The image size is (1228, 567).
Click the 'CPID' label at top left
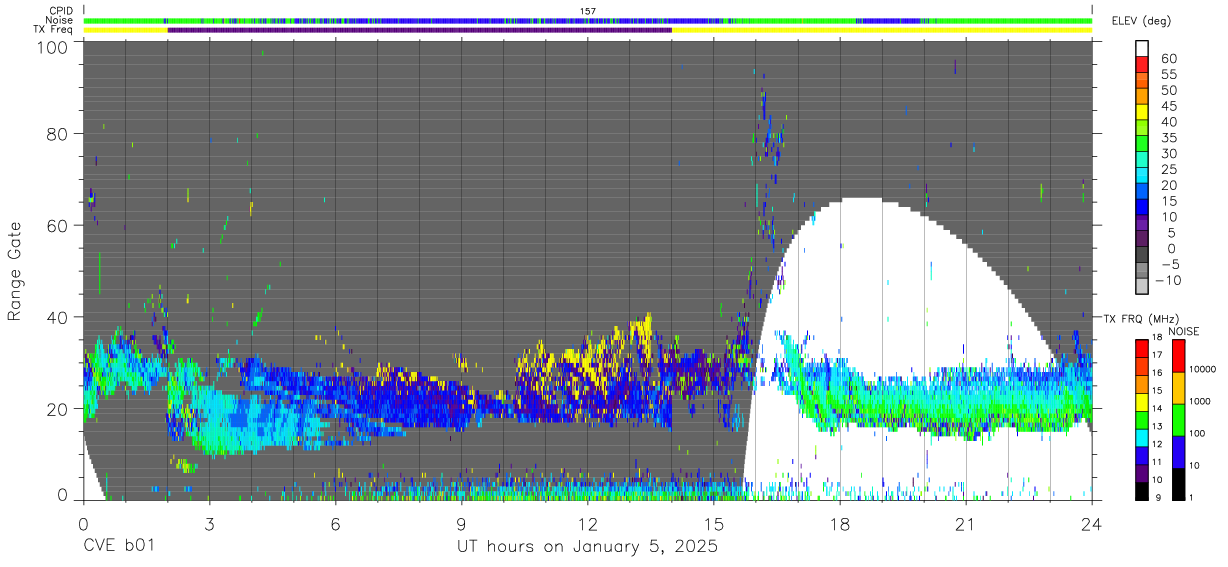coord(62,11)
